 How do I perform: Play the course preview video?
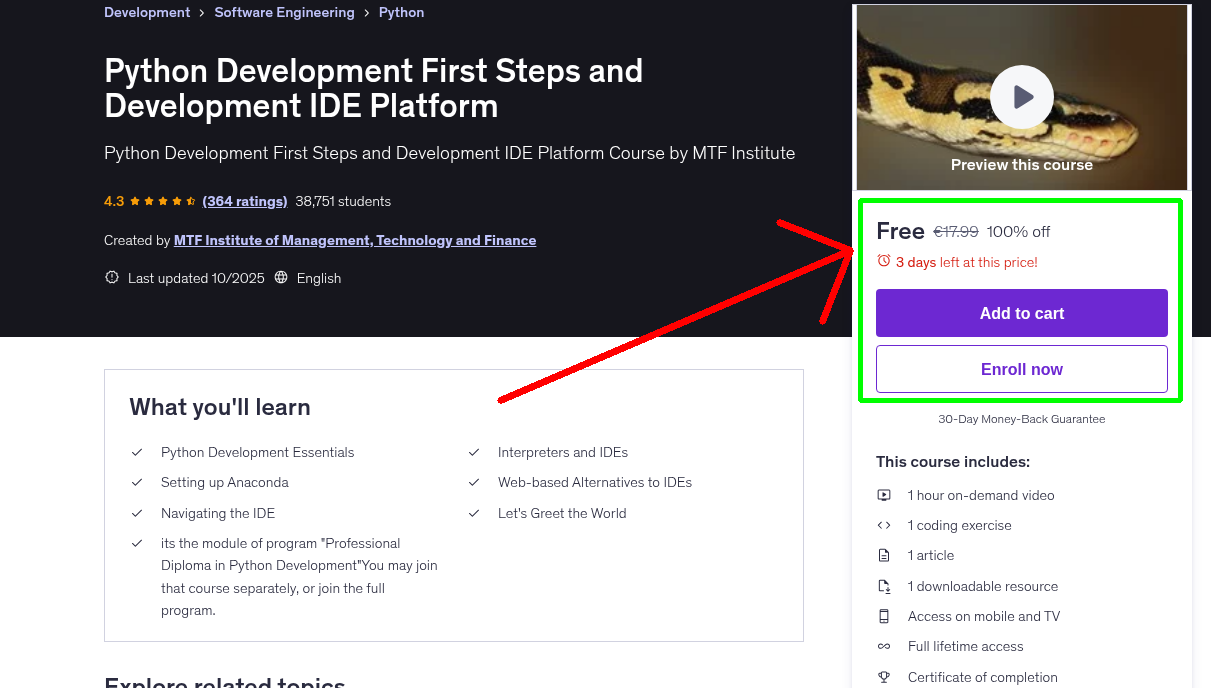coord(1021,96)
